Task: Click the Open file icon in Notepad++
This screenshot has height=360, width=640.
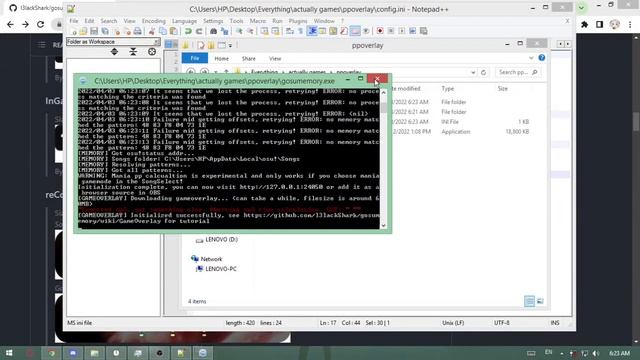Action: [83, 31]
